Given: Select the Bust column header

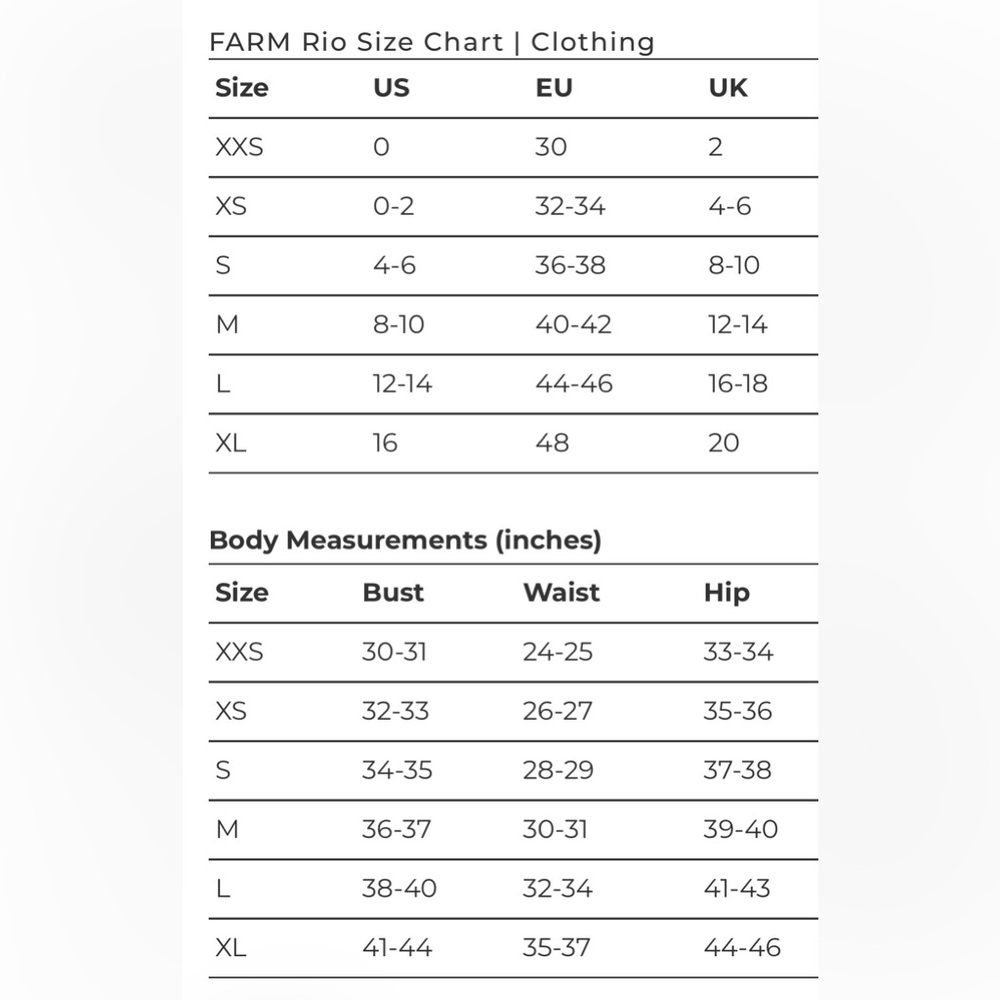Looking at the screenshot, I should (393, 592).
